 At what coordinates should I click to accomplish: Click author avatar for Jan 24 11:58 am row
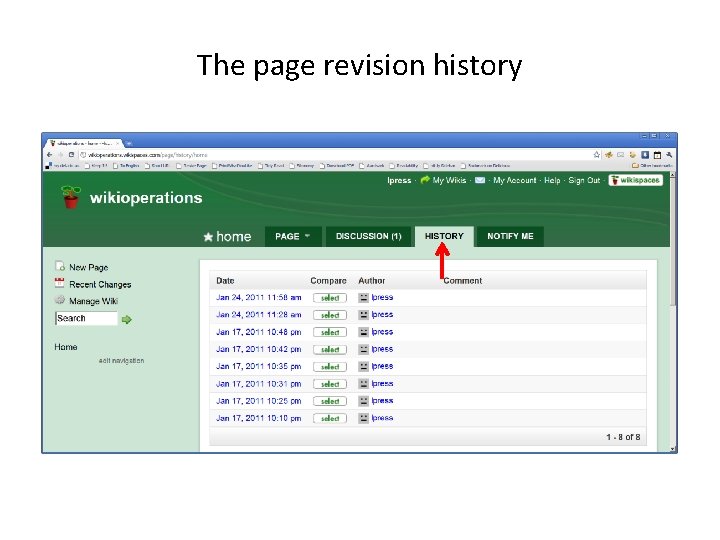click(363, 298)
